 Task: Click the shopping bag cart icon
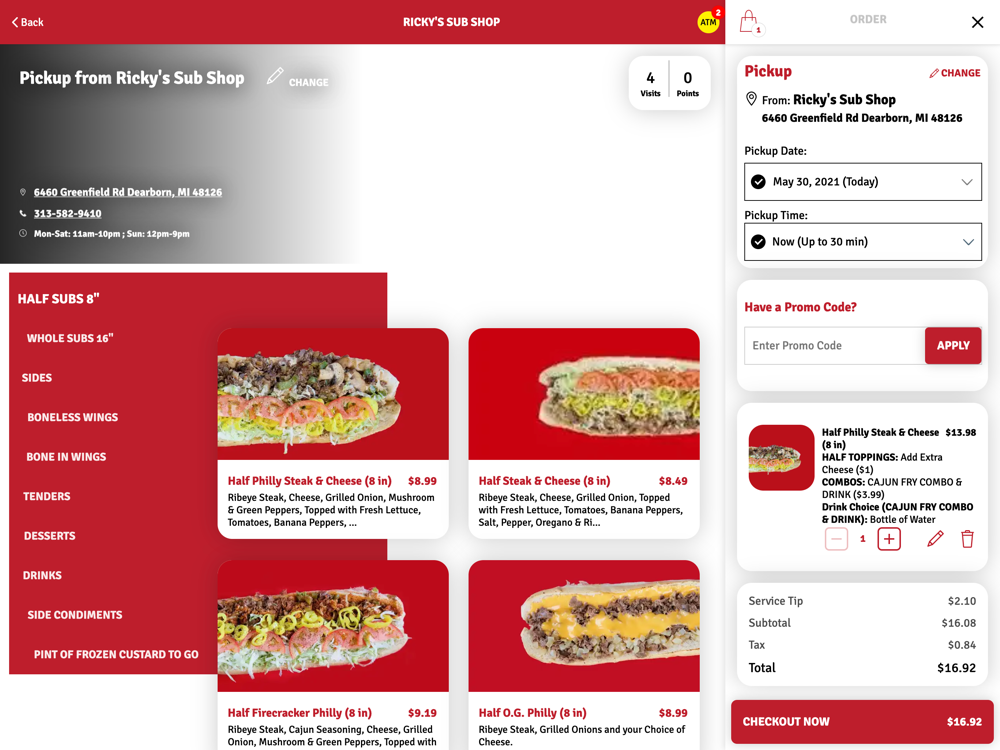point(751,22)
